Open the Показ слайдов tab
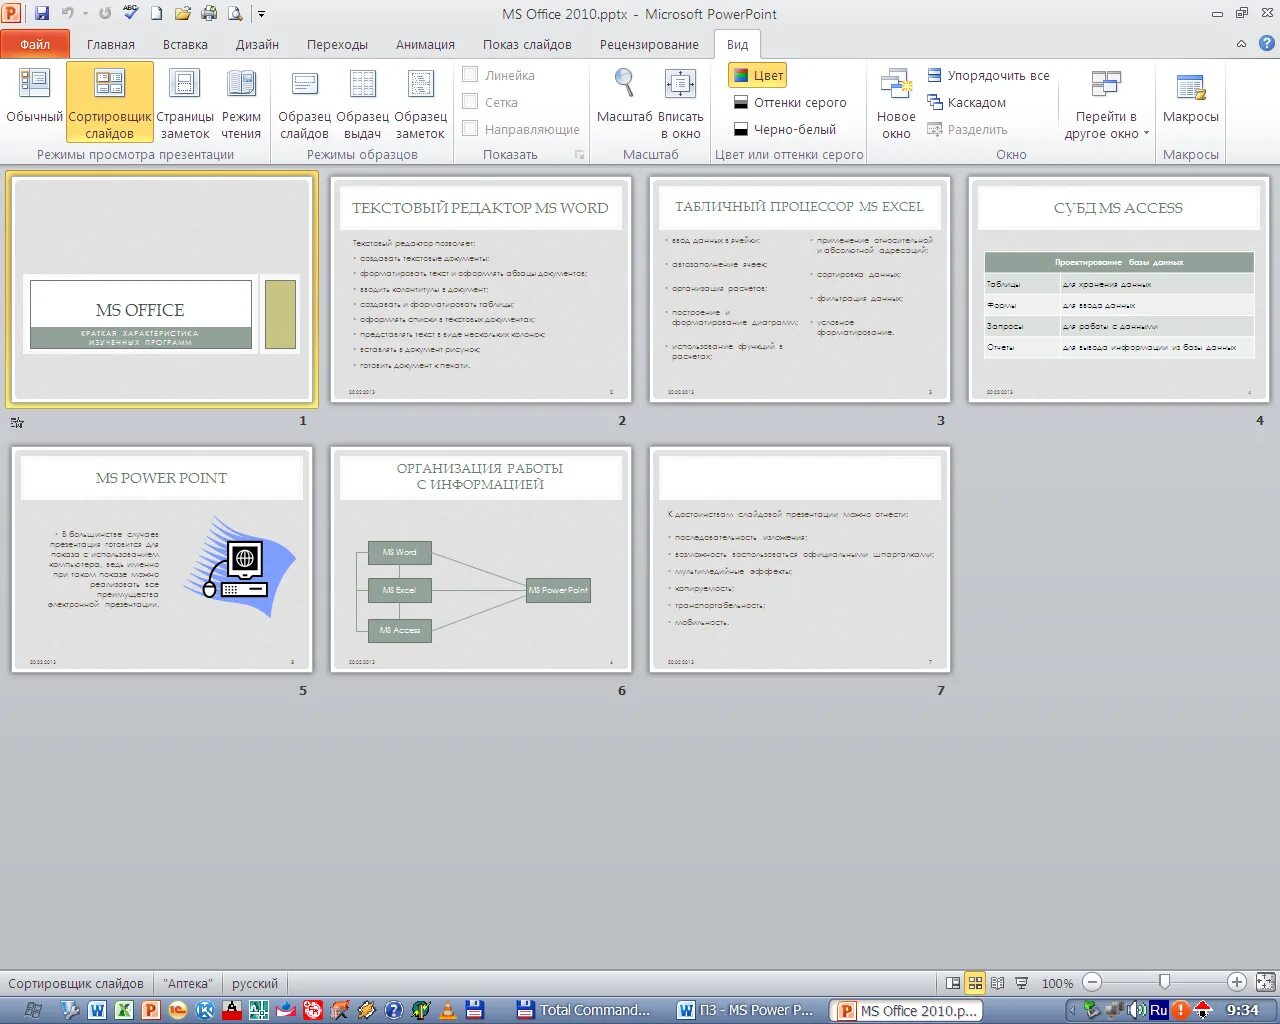 tap(527, 44)
